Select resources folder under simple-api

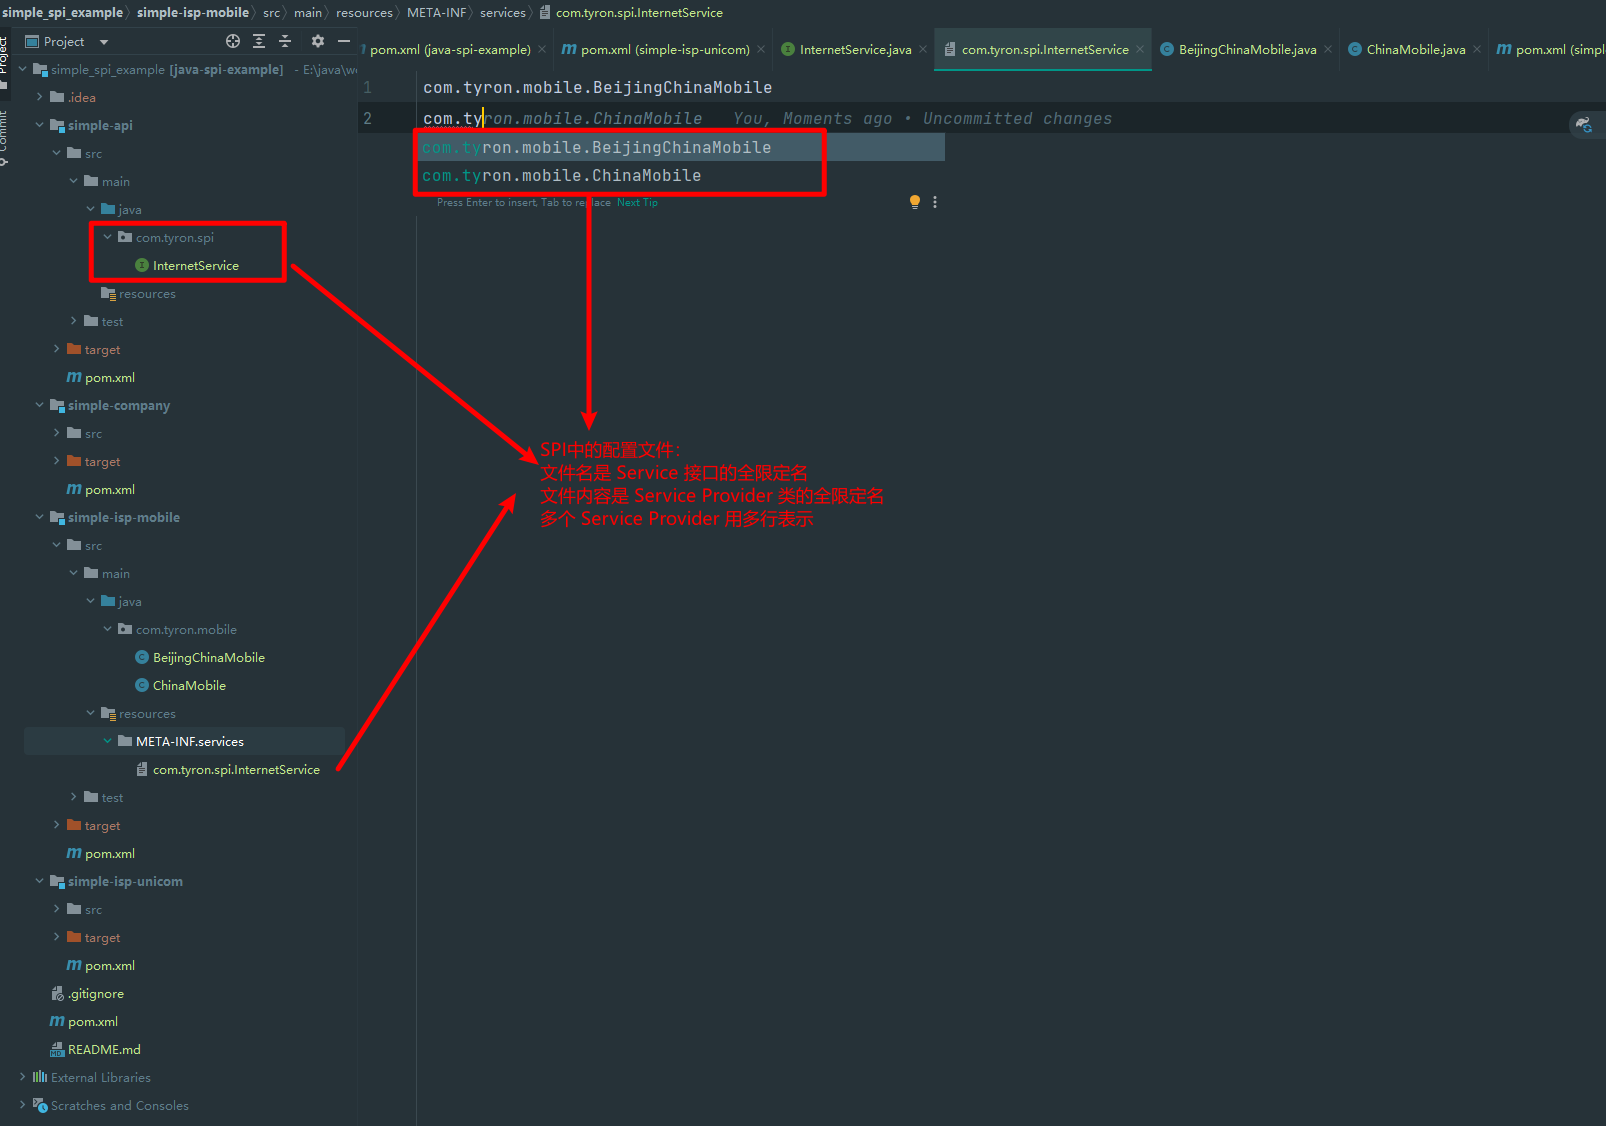138,293
